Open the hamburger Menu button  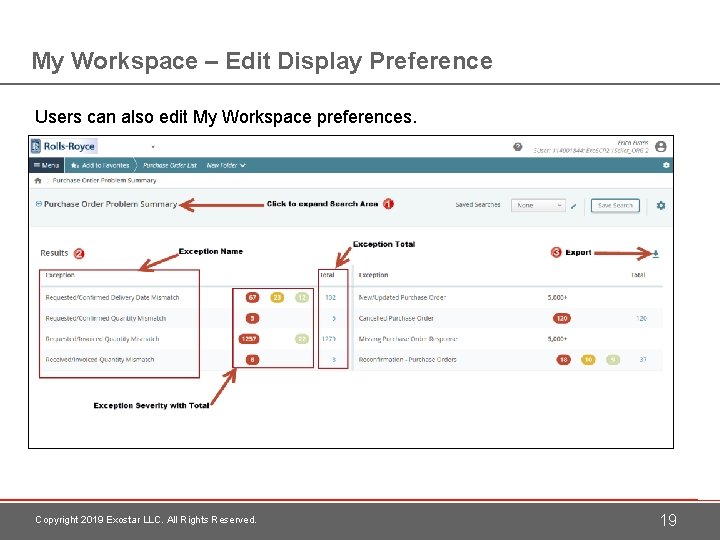[46, 165]
